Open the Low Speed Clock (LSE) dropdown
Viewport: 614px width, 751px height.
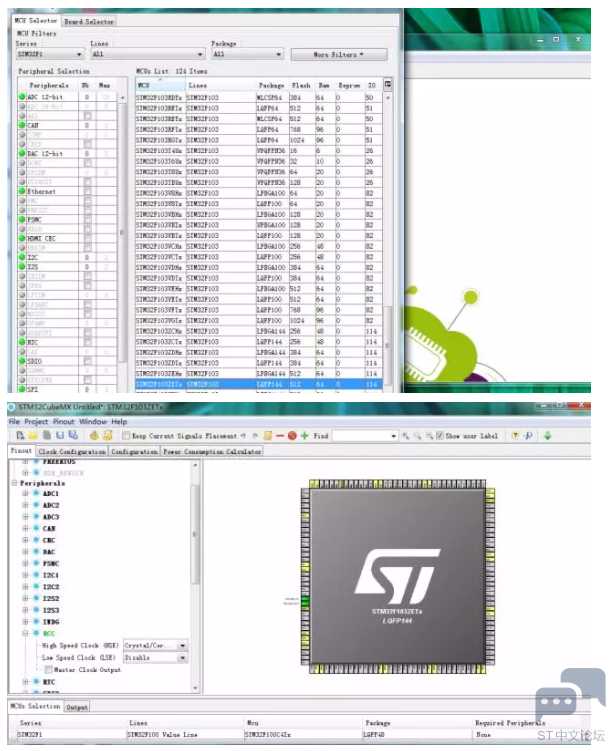tap(182, 658)
